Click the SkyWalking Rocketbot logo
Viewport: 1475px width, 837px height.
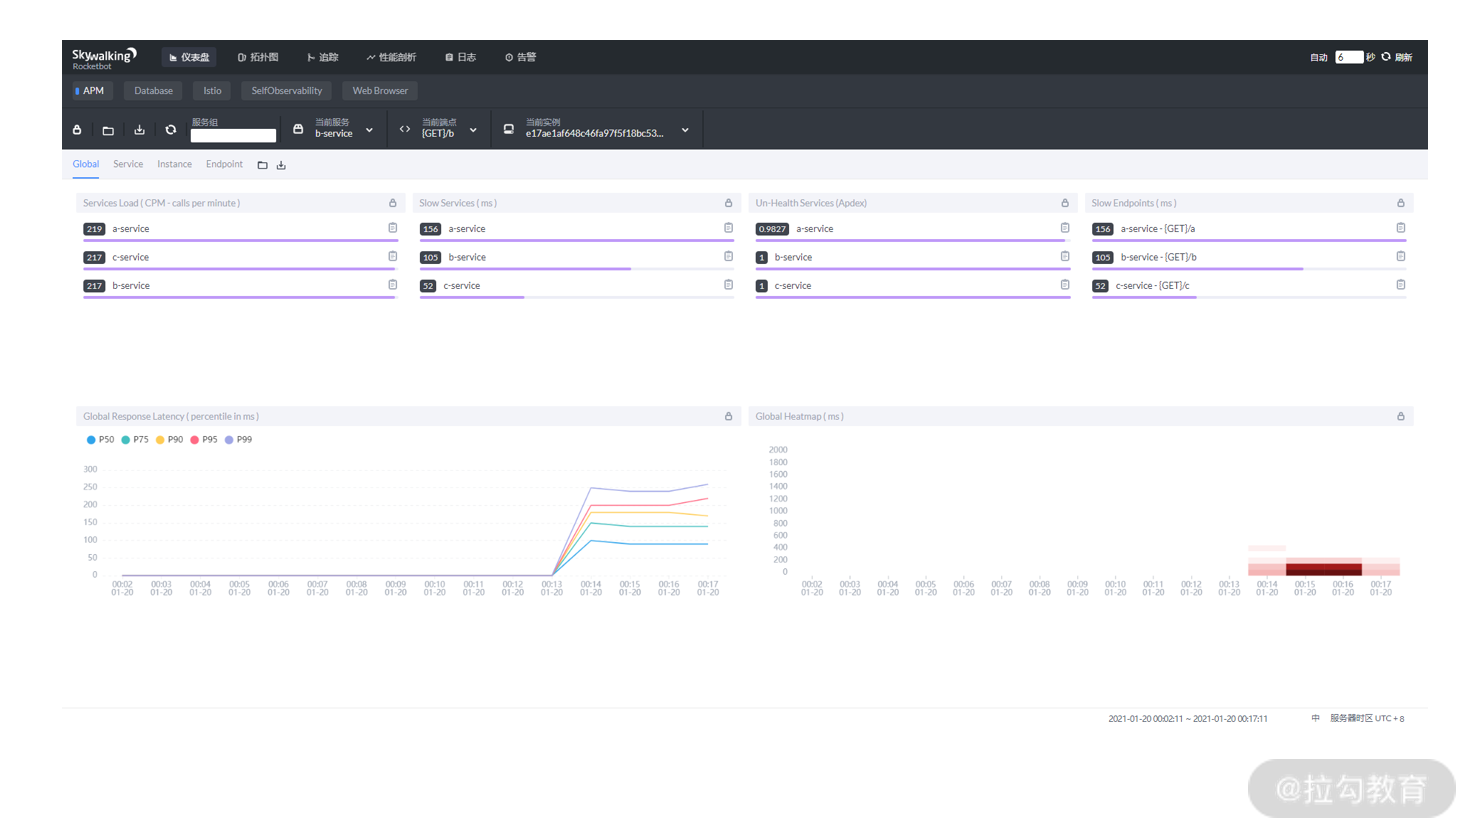tap(104, 58)
